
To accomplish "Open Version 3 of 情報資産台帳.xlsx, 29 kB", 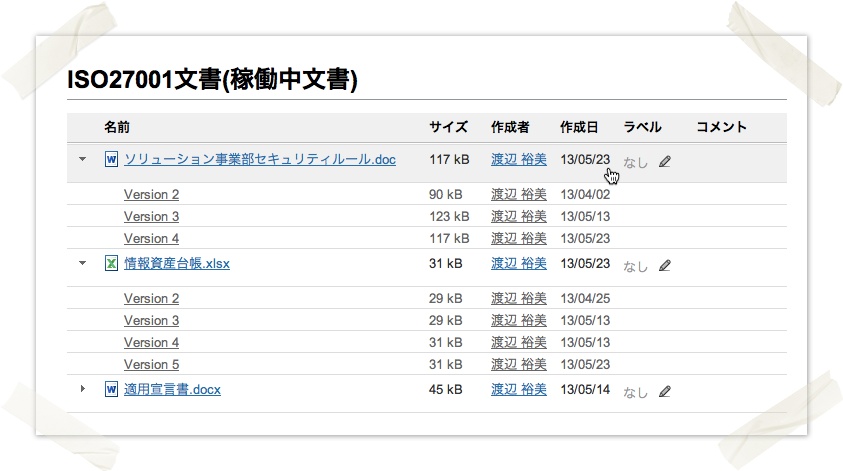I will click(x=151, y=320).
